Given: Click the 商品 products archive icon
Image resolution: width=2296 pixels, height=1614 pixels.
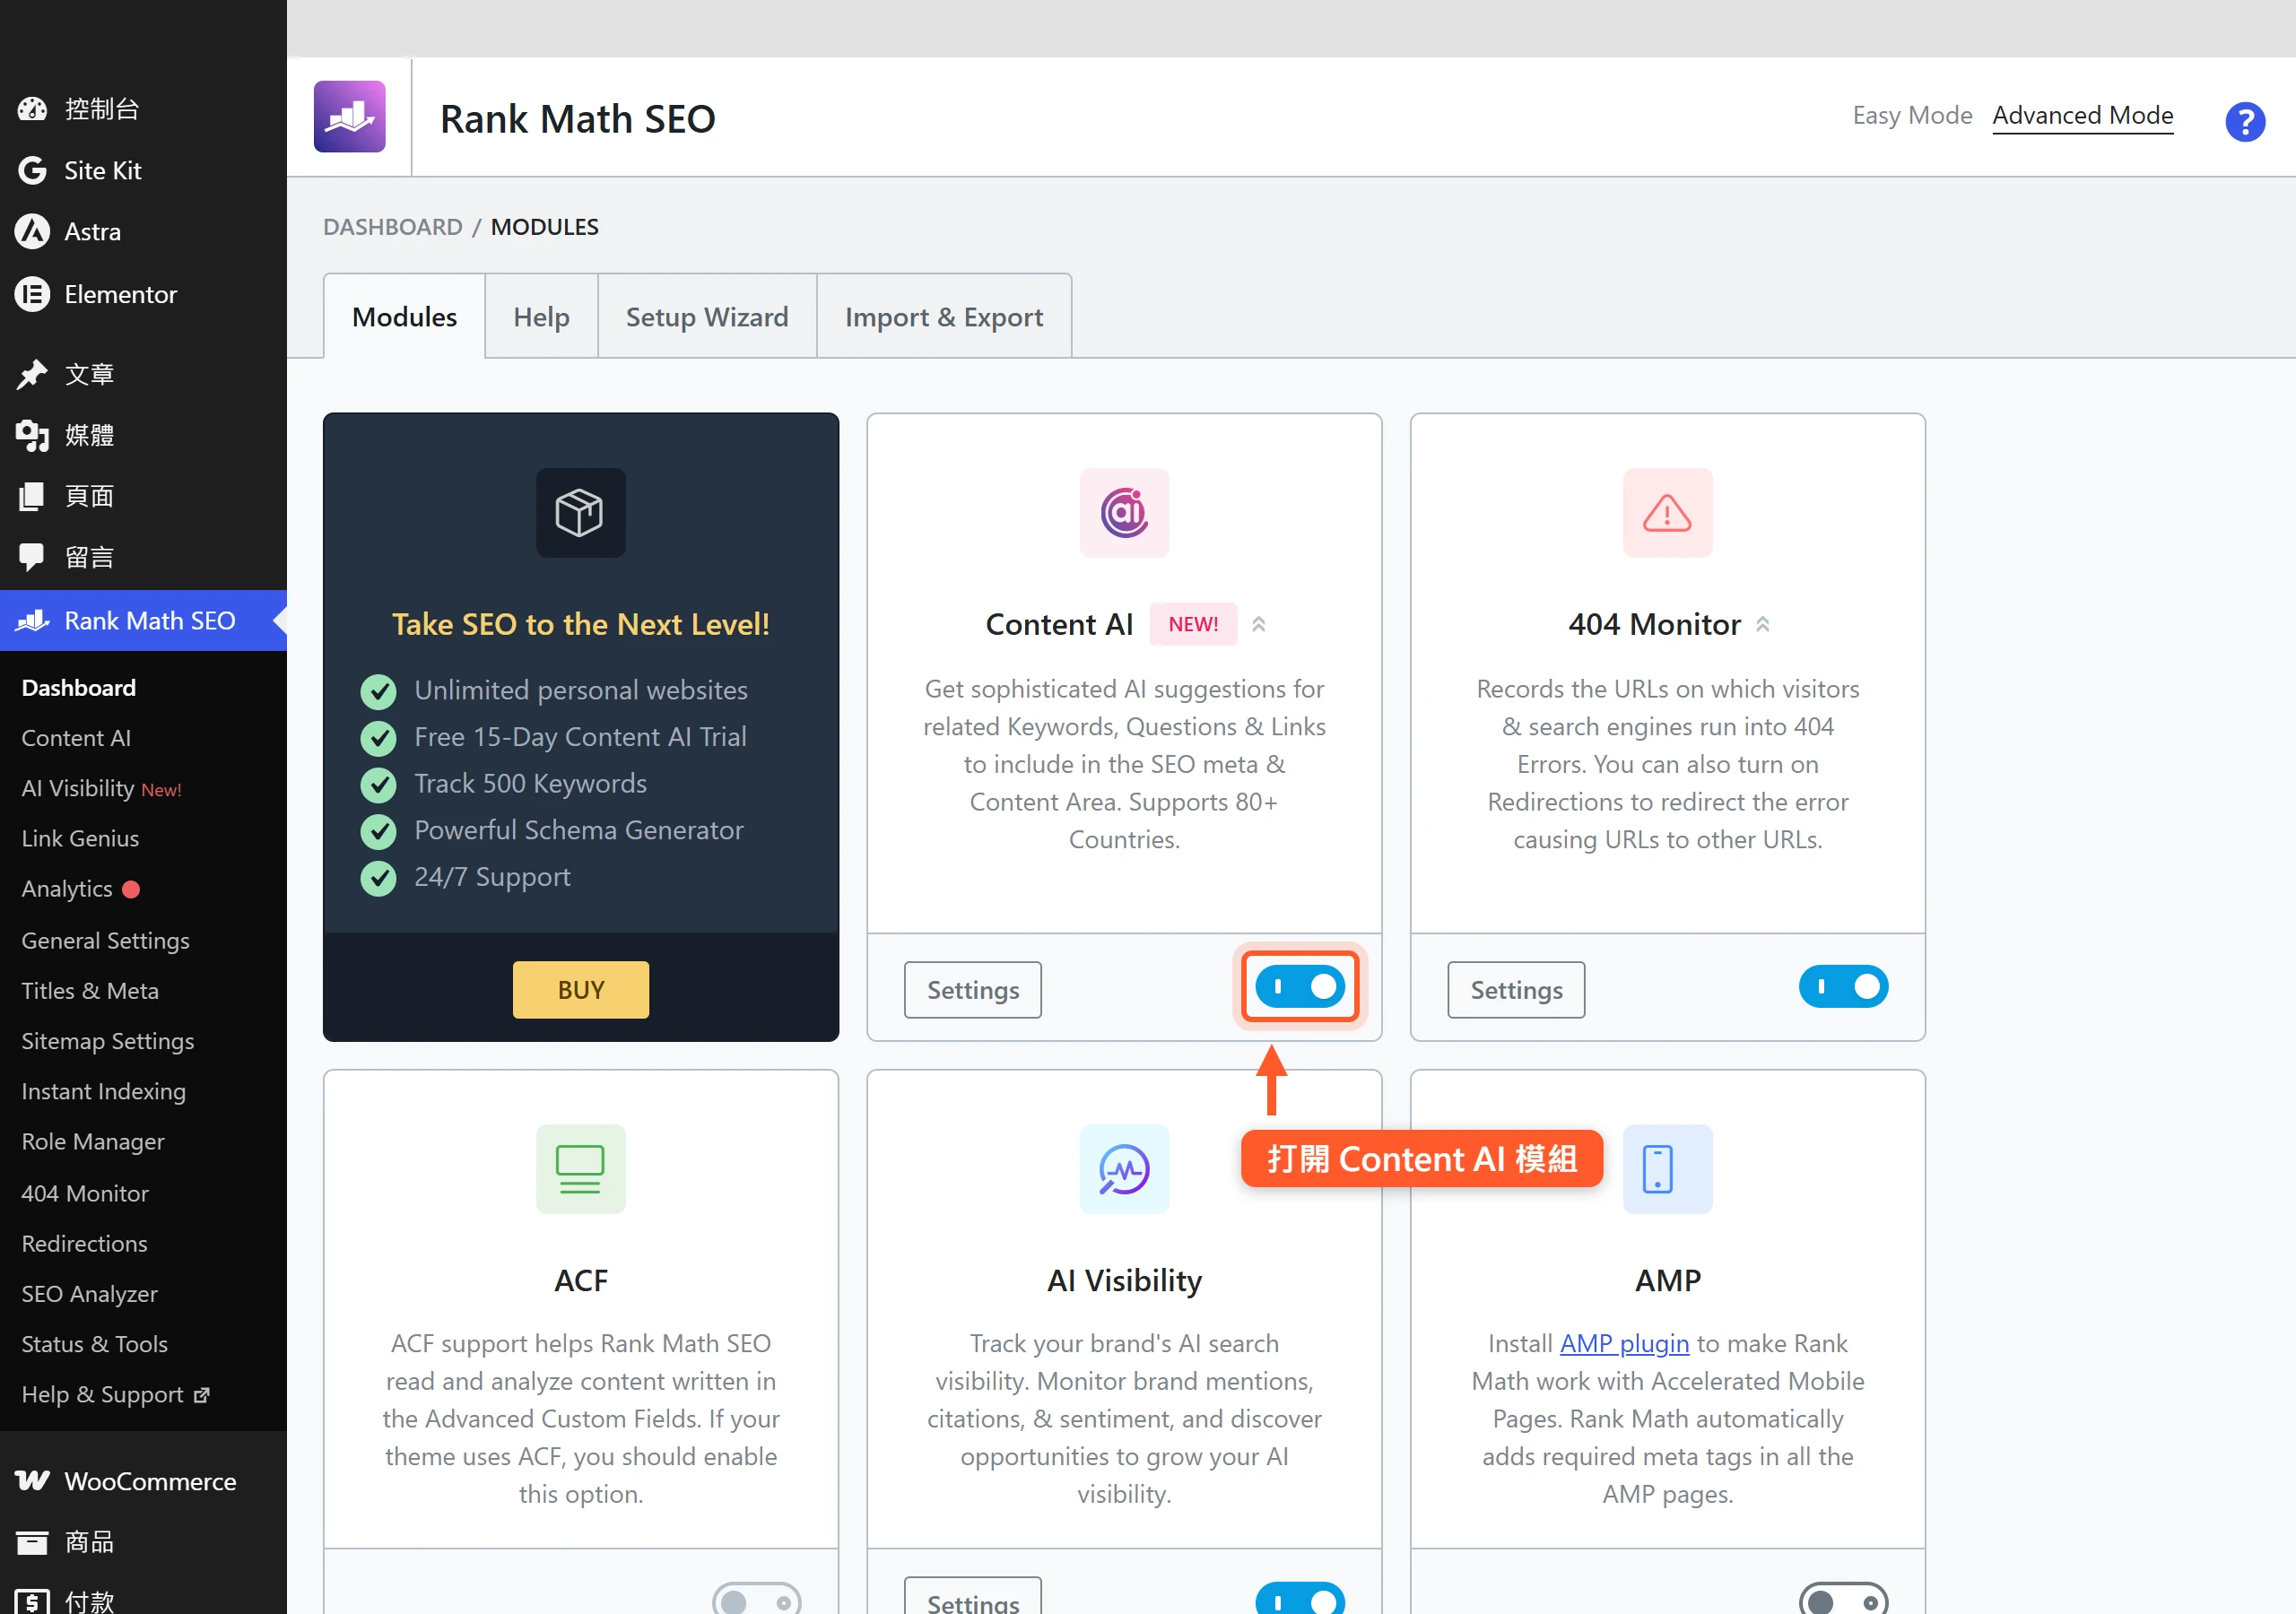Looking at the screenshot, I should coord(32,1542).
